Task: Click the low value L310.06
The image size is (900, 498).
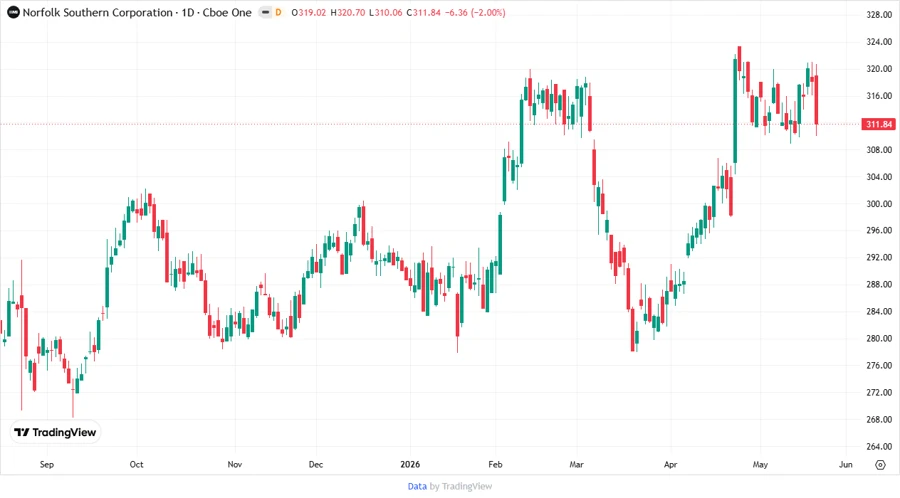Action: (x=385, y=13)
